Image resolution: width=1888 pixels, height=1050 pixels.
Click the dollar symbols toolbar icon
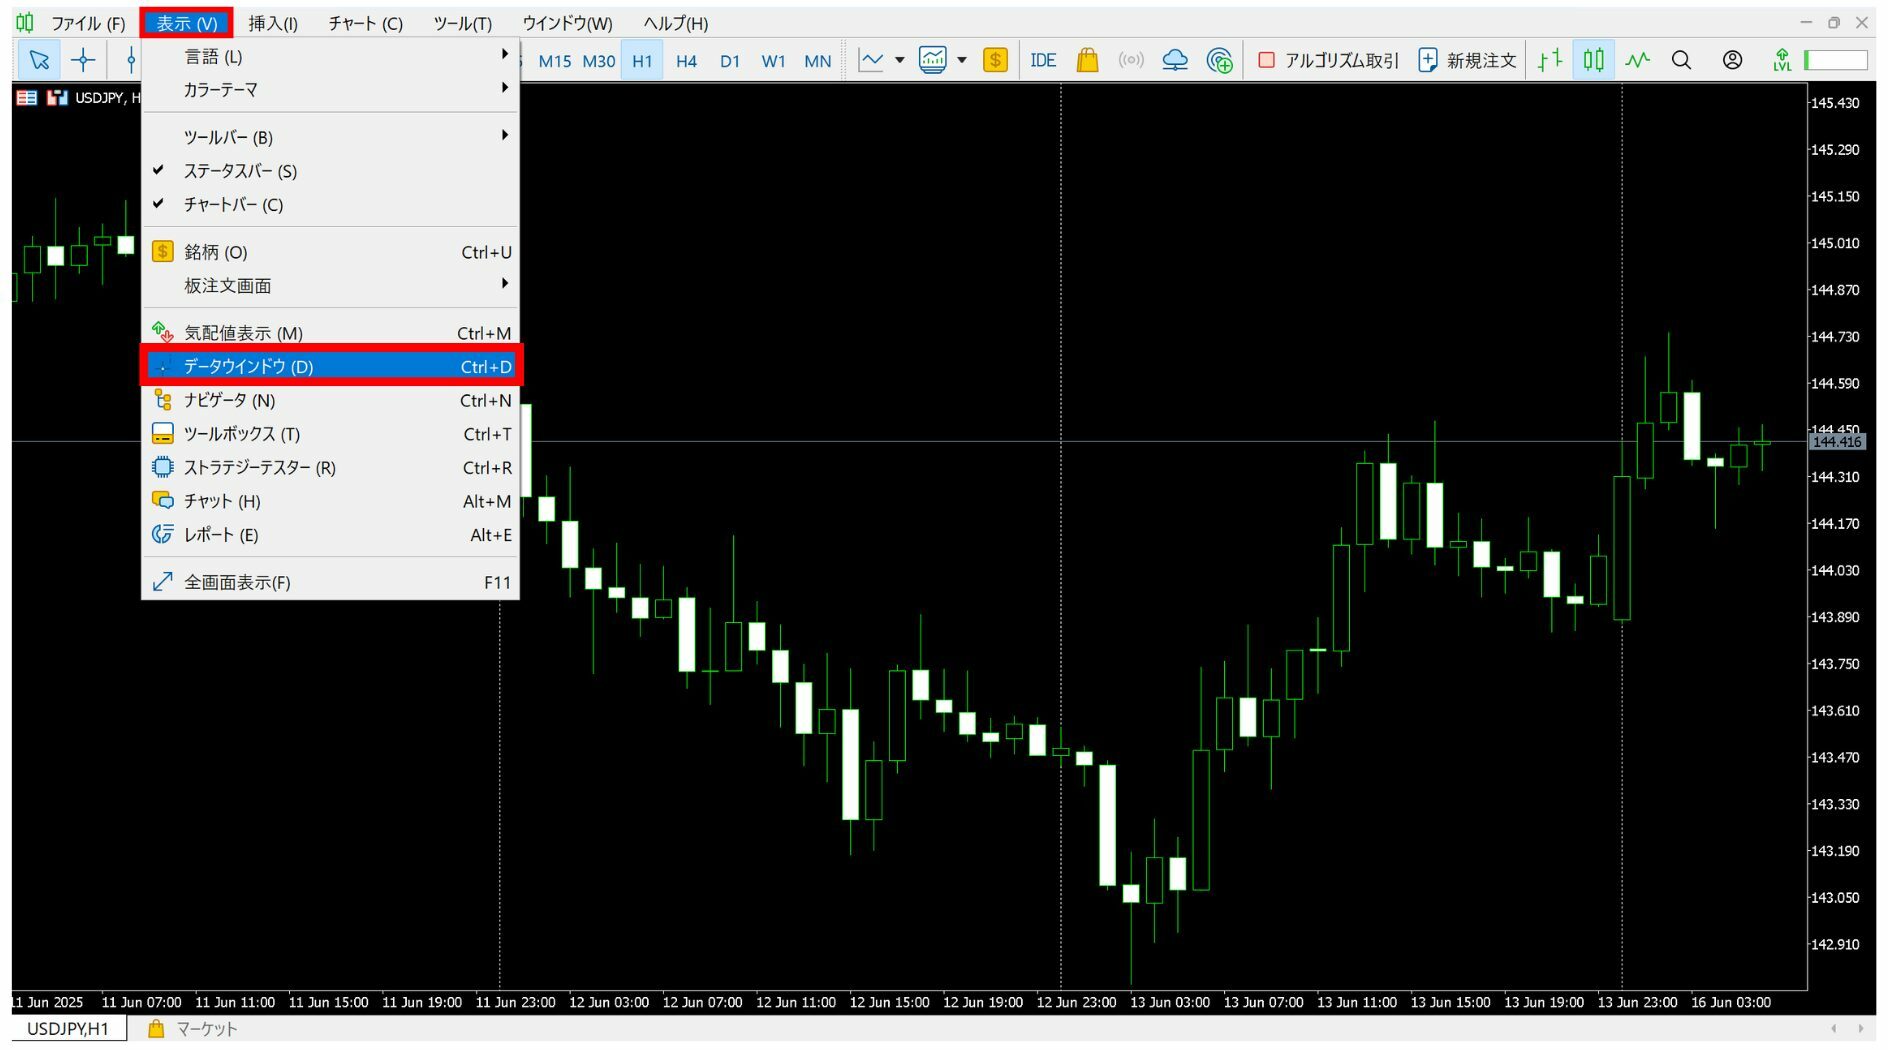(x=995, y=60)
